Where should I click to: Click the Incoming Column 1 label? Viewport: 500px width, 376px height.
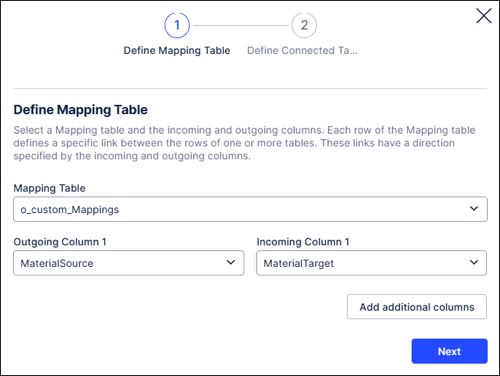pos(303,242)
